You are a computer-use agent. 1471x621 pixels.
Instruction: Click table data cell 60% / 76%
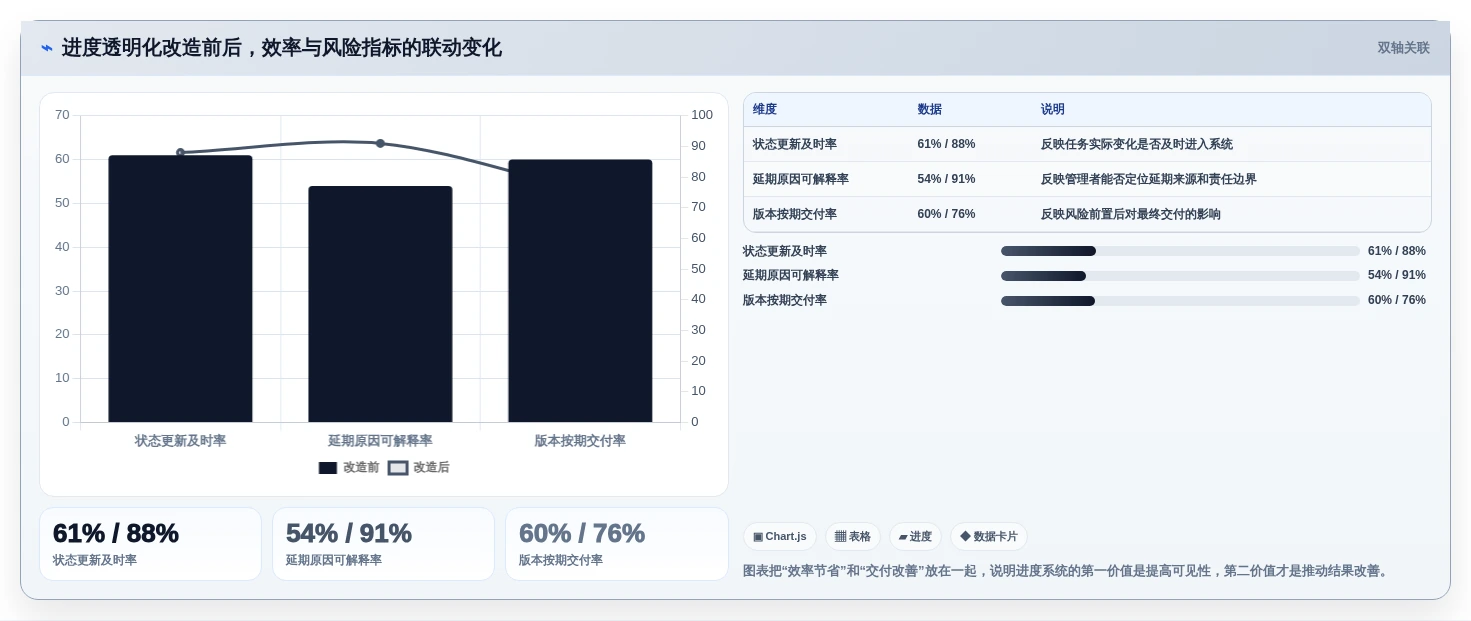[x=946, y=214]
